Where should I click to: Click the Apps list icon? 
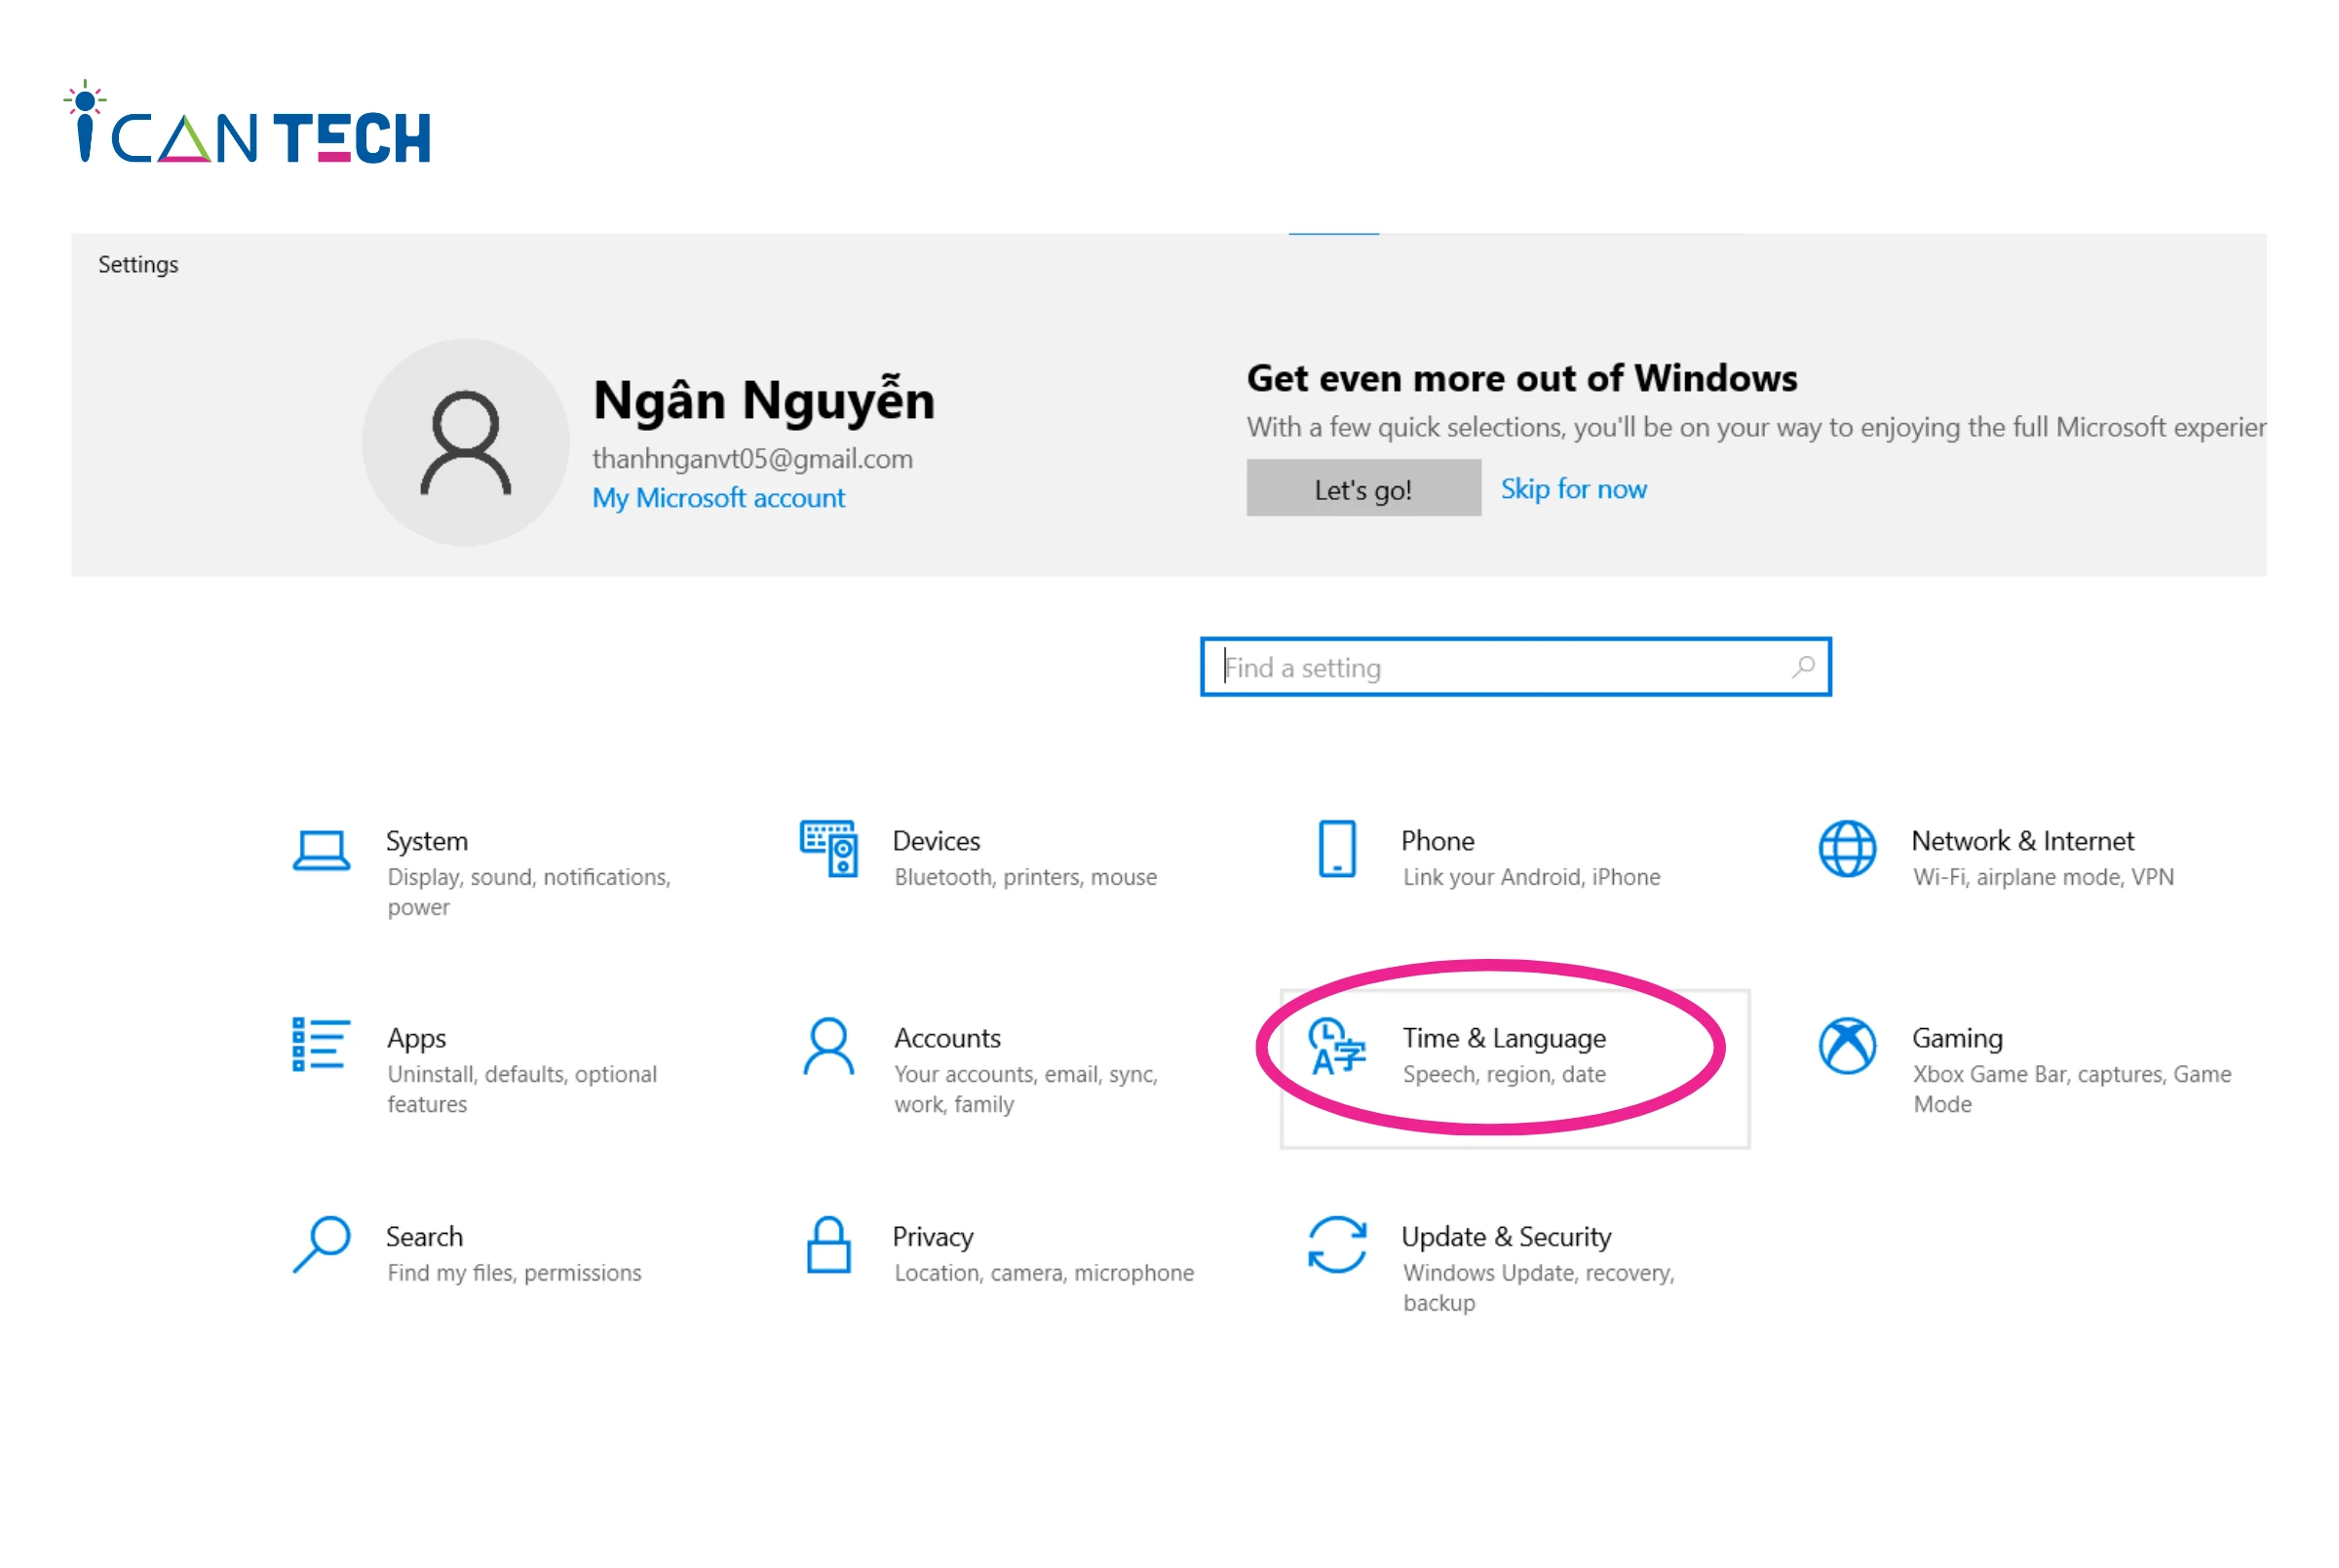321,1044
